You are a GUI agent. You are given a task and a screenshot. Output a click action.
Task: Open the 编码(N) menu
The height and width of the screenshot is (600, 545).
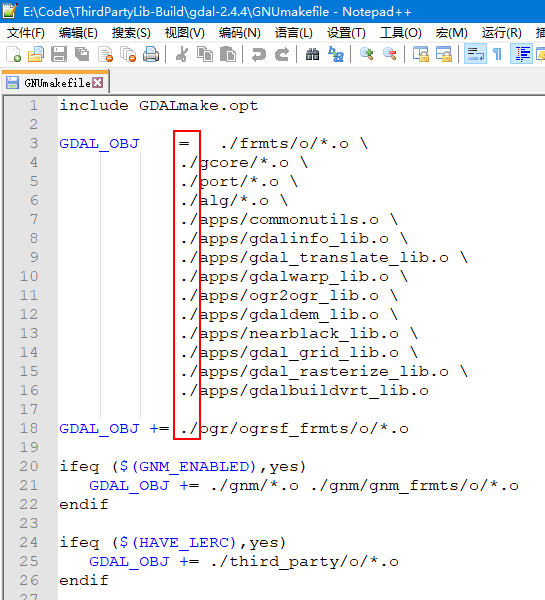(x=240, y=33)
